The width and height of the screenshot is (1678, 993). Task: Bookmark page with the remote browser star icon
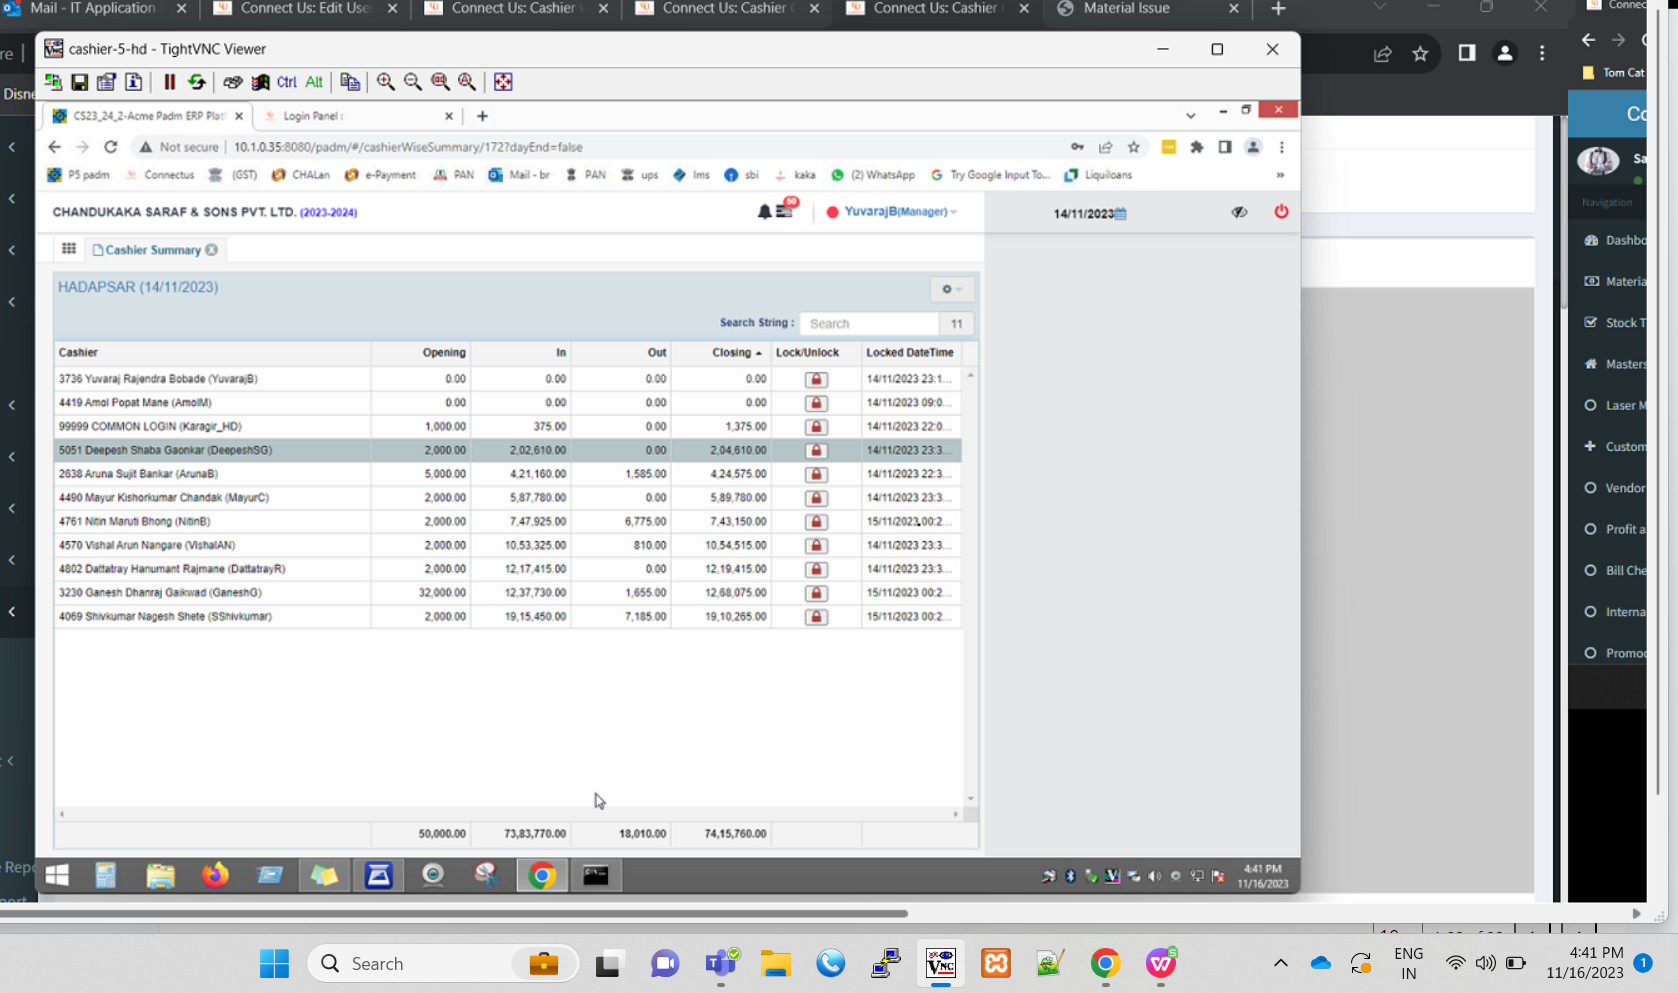click(x=1133, y=147)
